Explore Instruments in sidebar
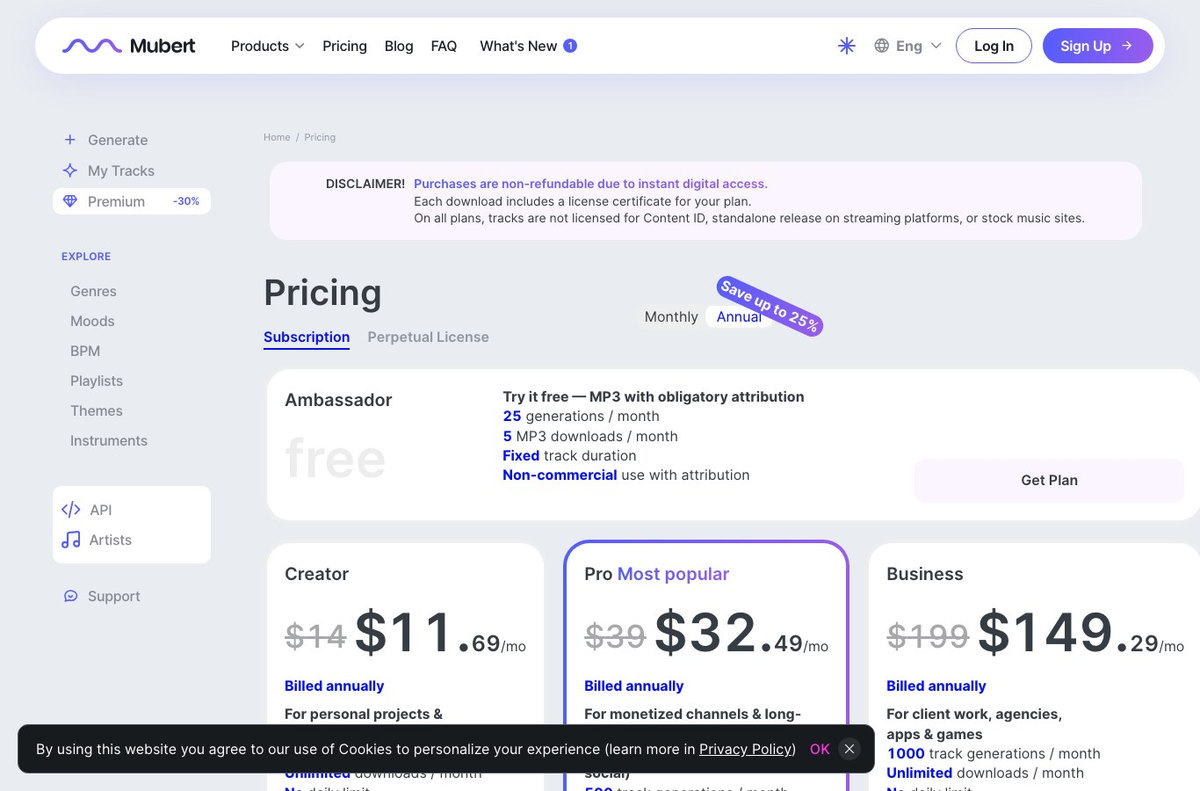 pos(108,441)
